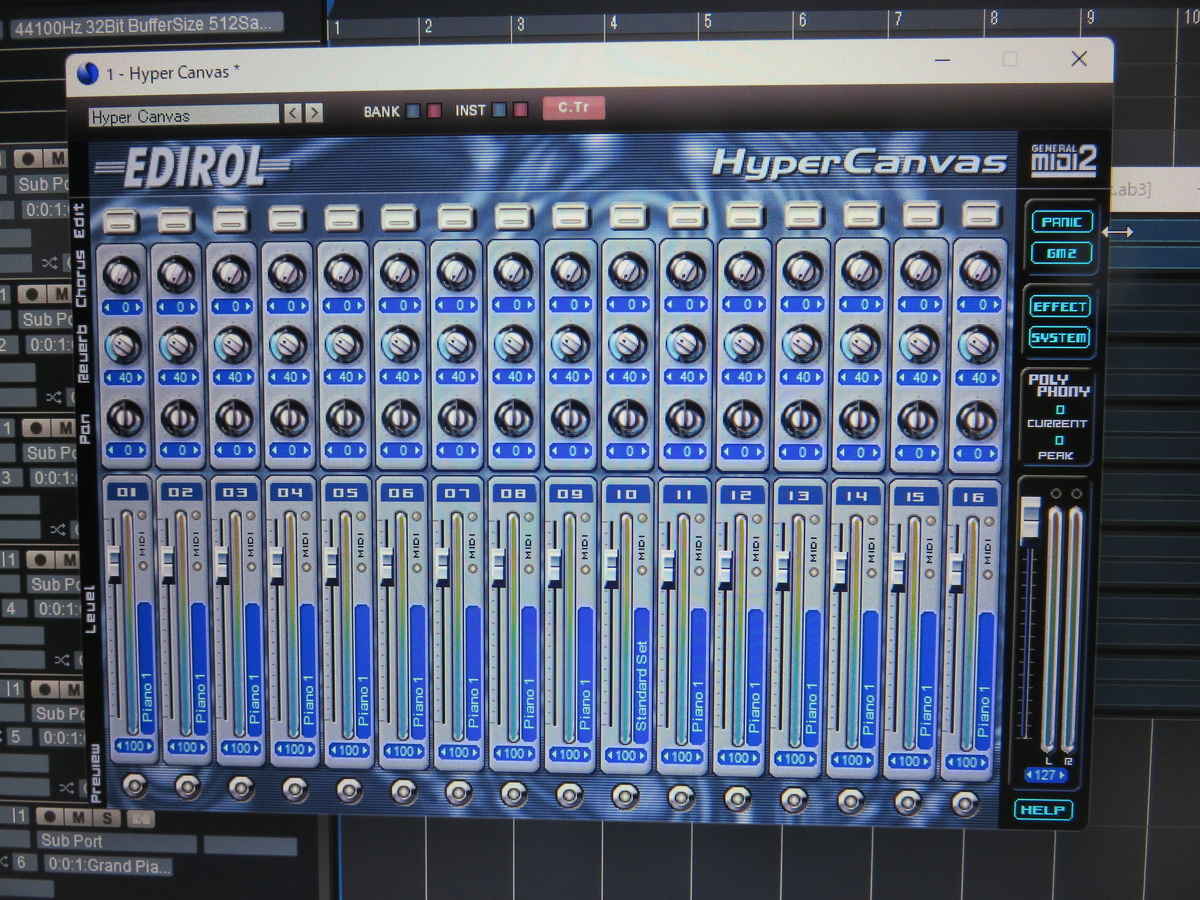Increment the reverb value on channel 05
Viewport: 1200px width, 900px height.
(x=362, y=378)
